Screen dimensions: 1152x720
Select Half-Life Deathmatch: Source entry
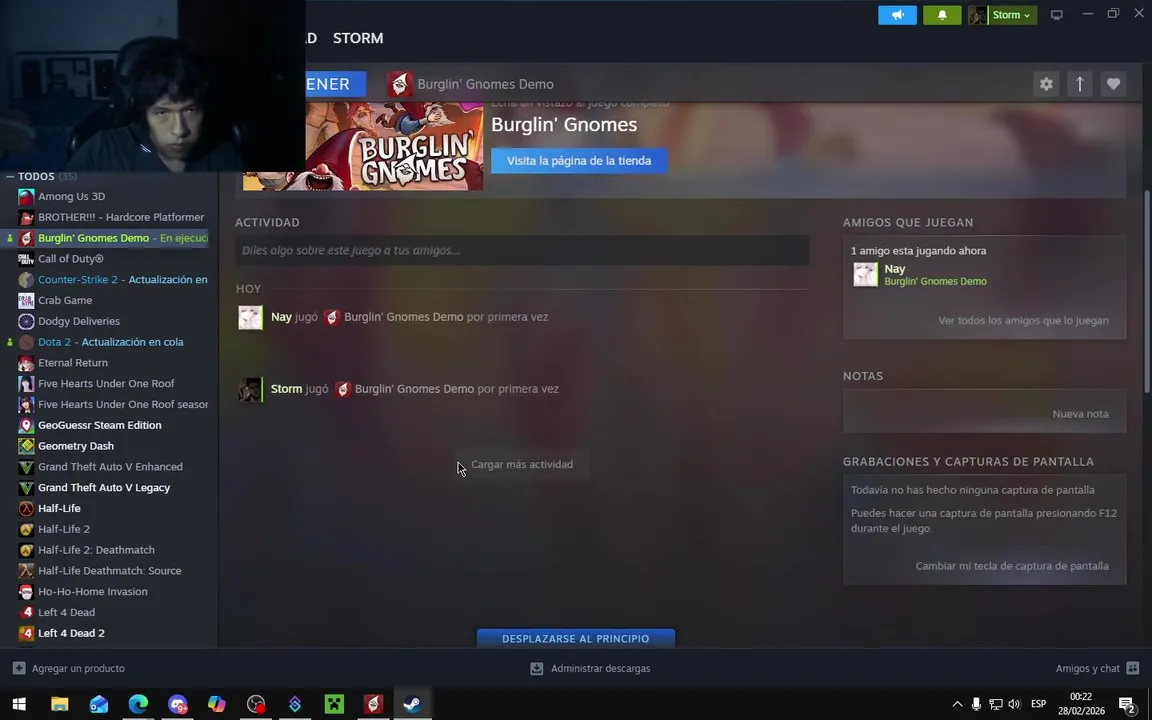click(109, 571)
